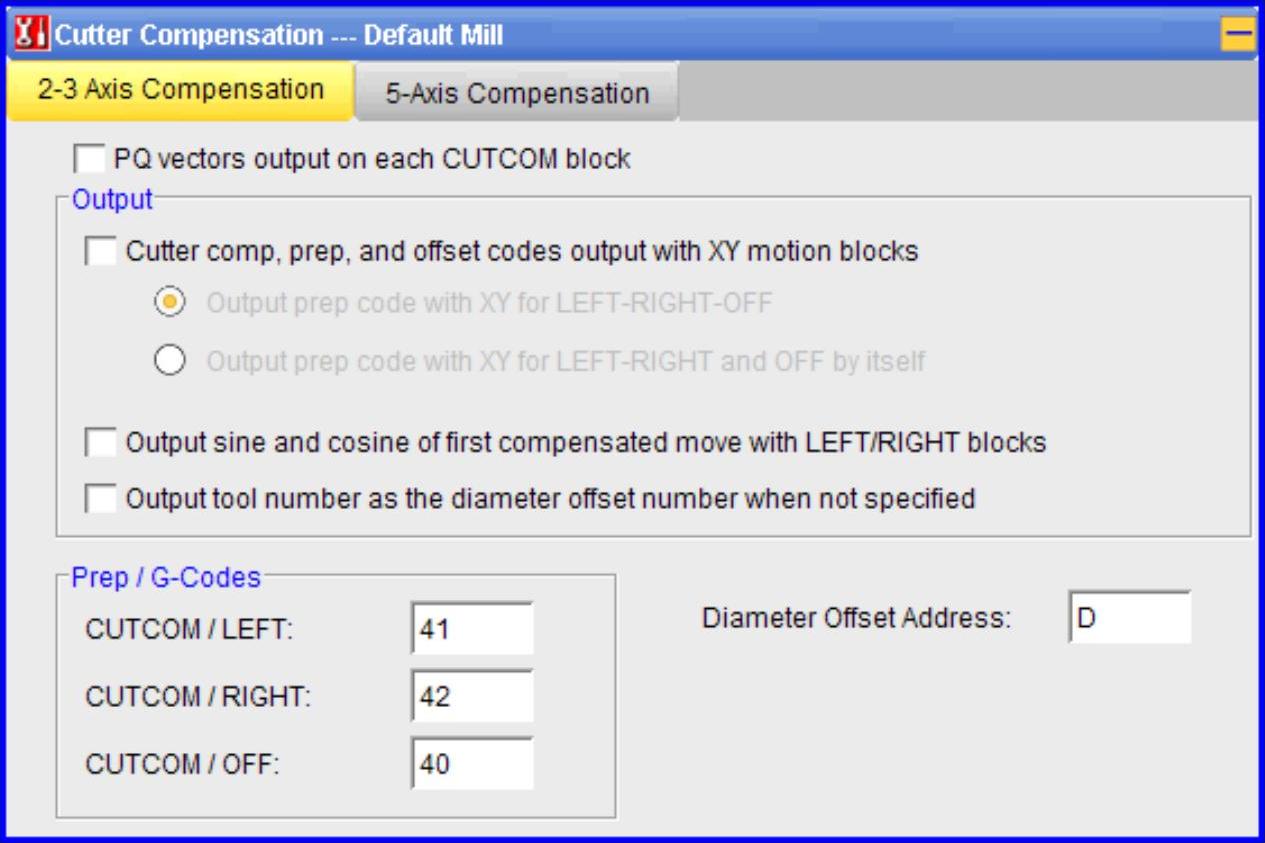The width and height of the screenshot is (1265, 843).
Task: Enable PQ vectors output on each CUTCOM block
Action: [x=89, y=159]
